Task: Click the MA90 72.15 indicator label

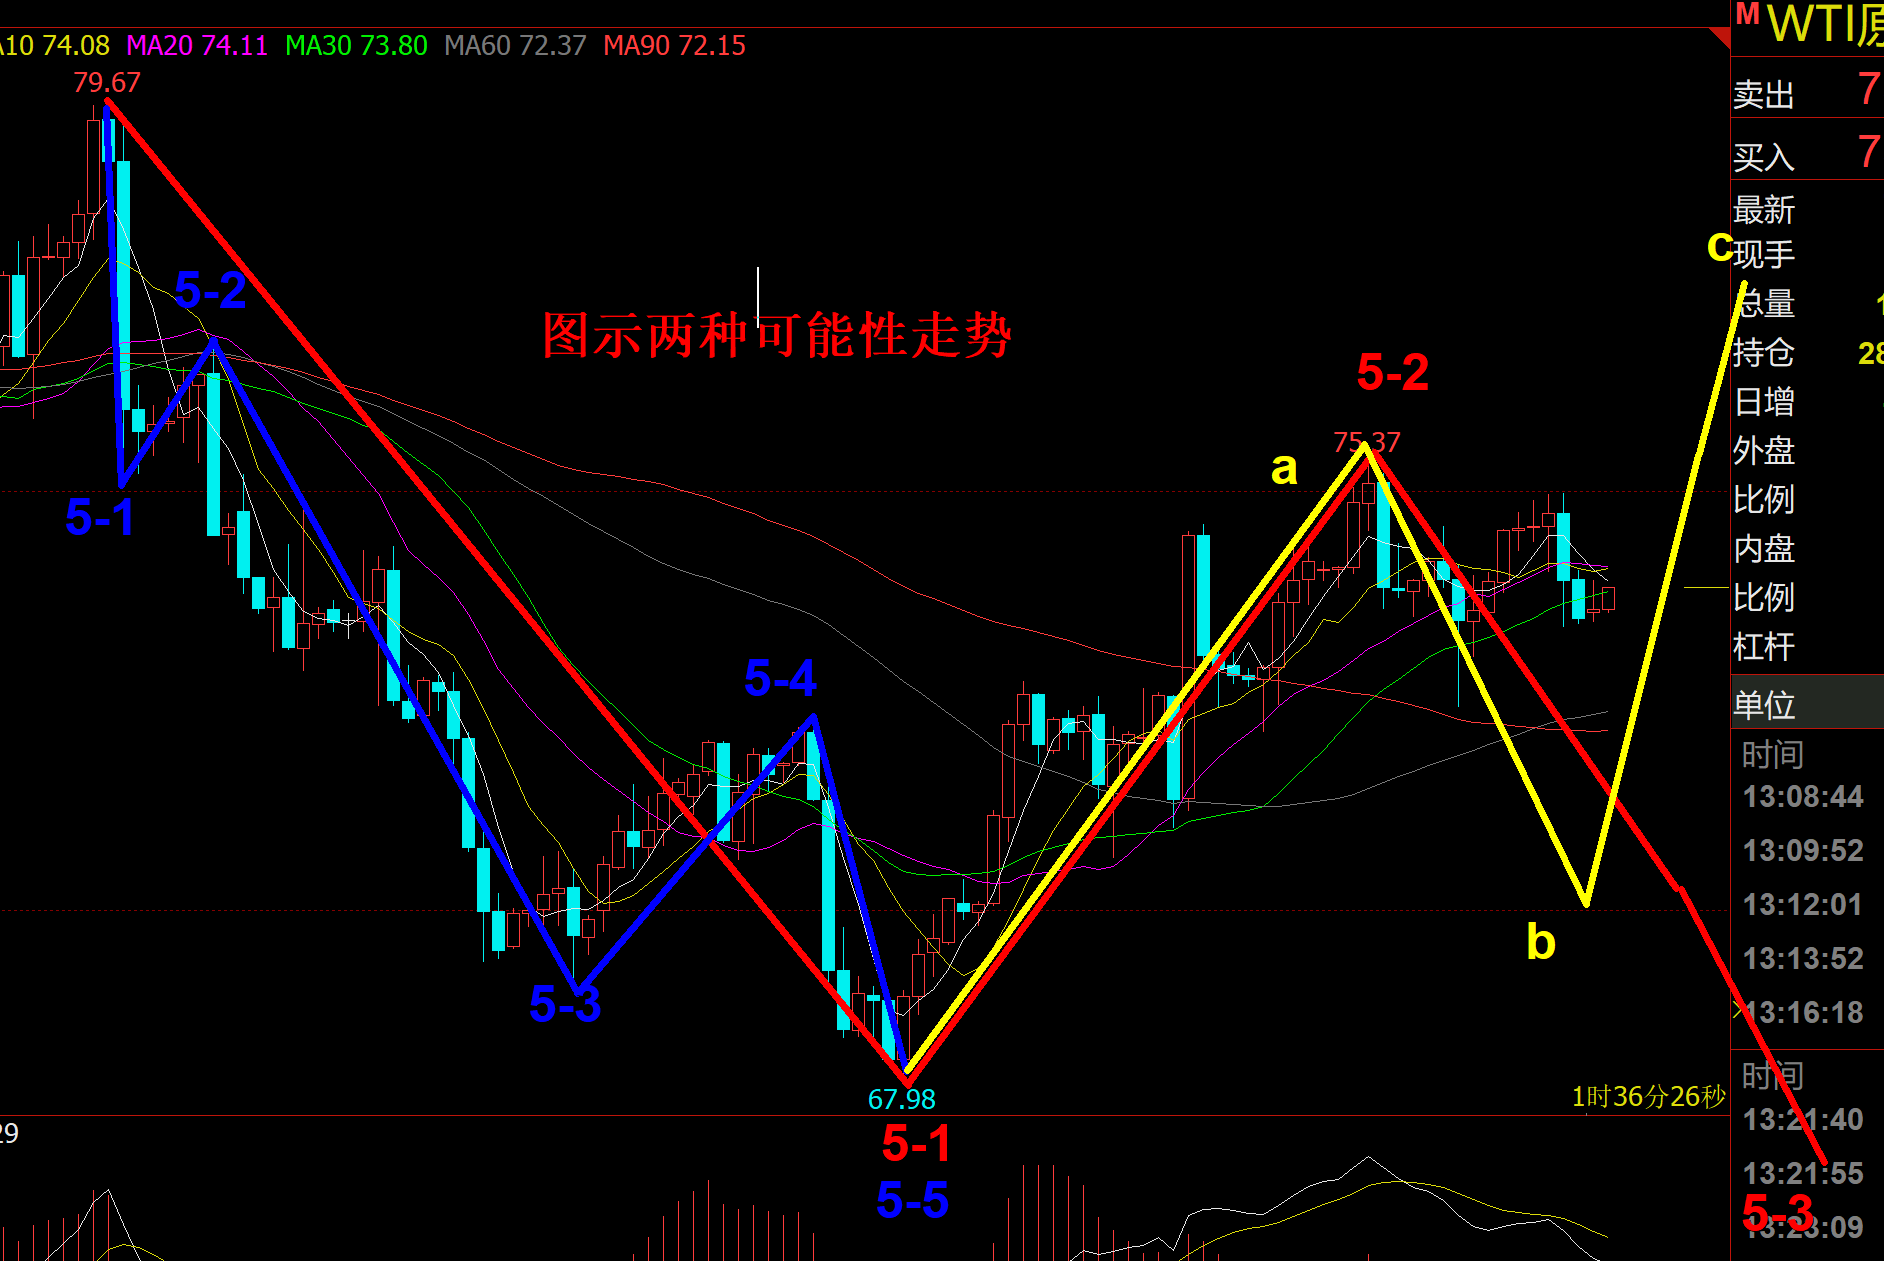Action: coord(675,46)
